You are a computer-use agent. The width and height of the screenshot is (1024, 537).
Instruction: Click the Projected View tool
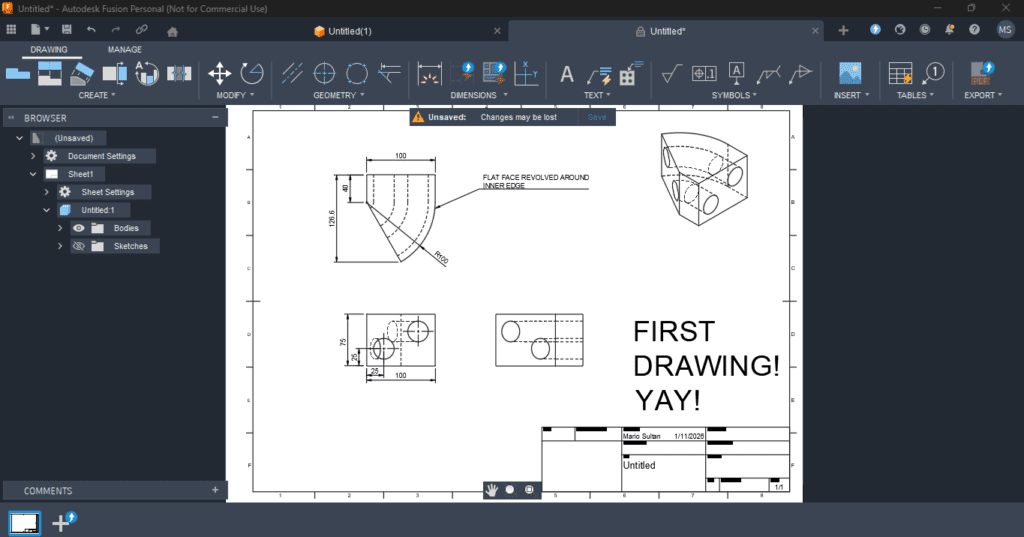(x=50, y=73)
